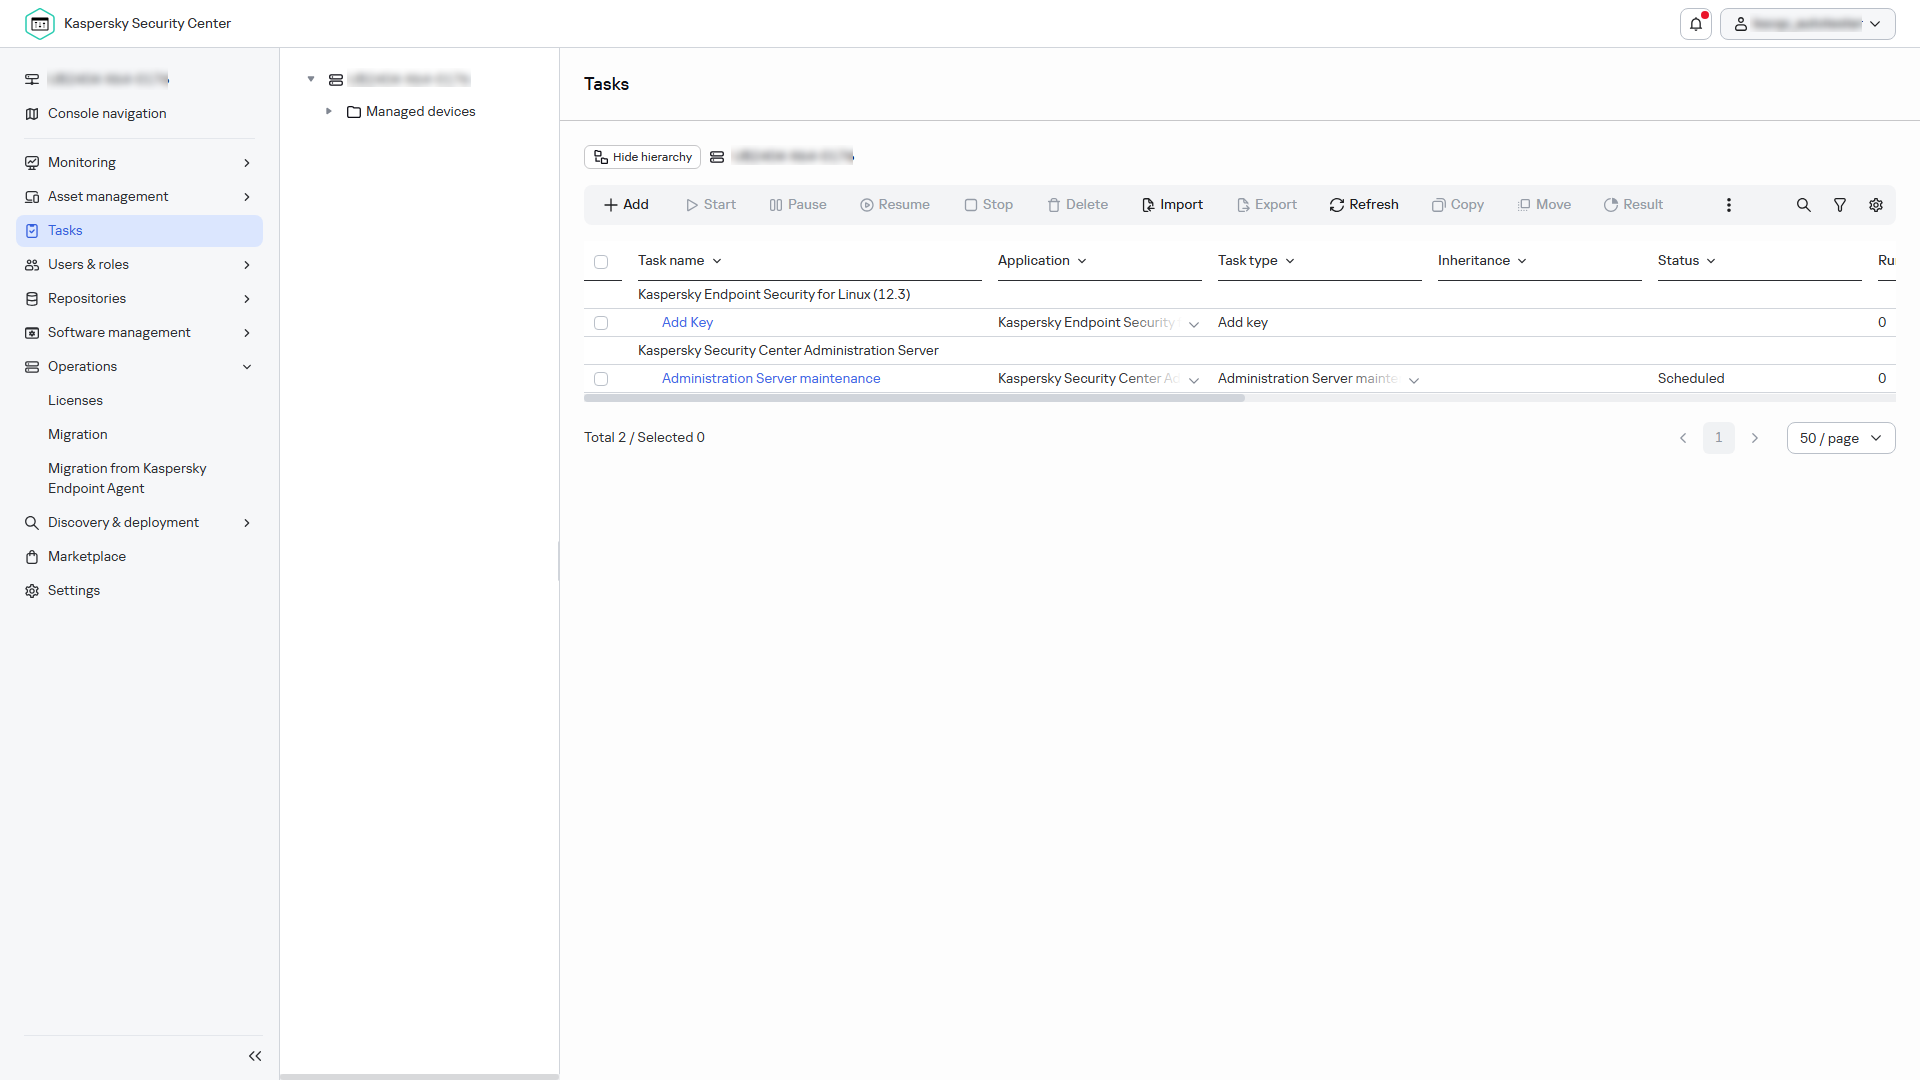The width and height of the screenshot is (1920, 1080).
Task: Open the task filter funnel icon
Action: click(x=1840, y=205)
